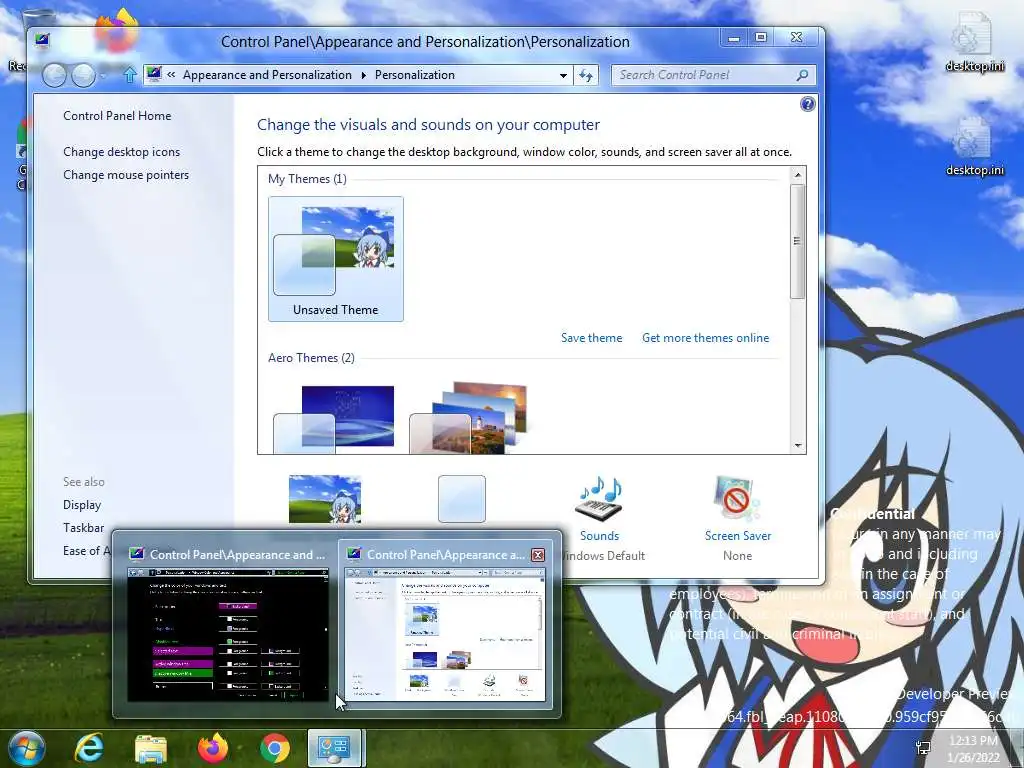Click the Forward navigation arrow
This screenshot has width=1024, height=768.
click(x=84, y=75)
